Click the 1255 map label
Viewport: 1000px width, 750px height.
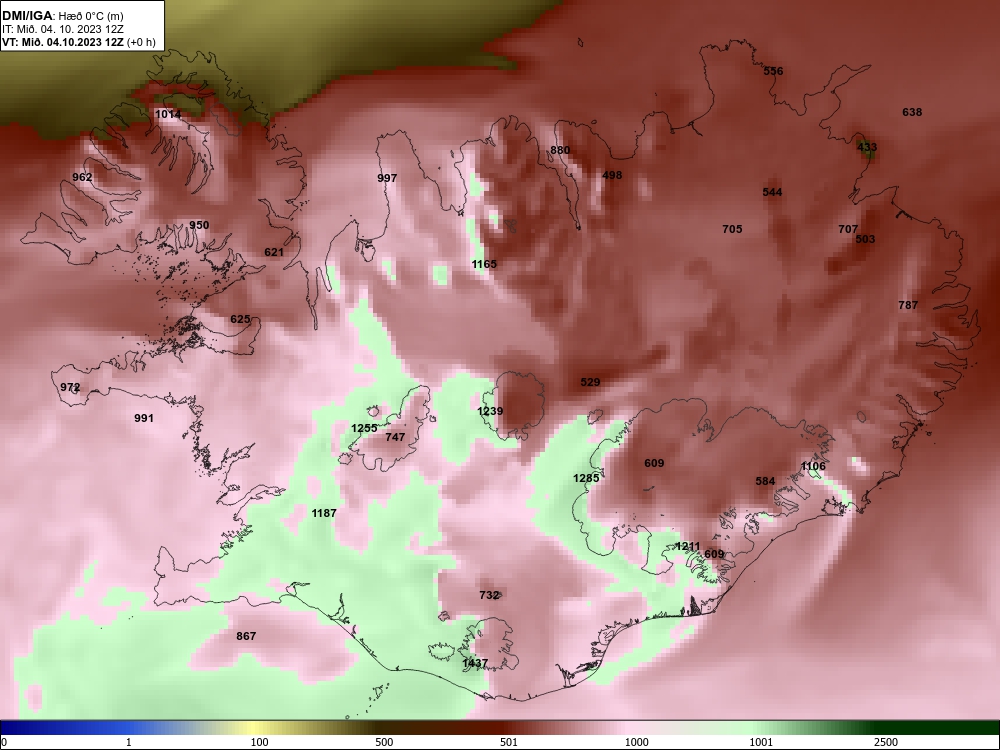click(x=364, y=428)
